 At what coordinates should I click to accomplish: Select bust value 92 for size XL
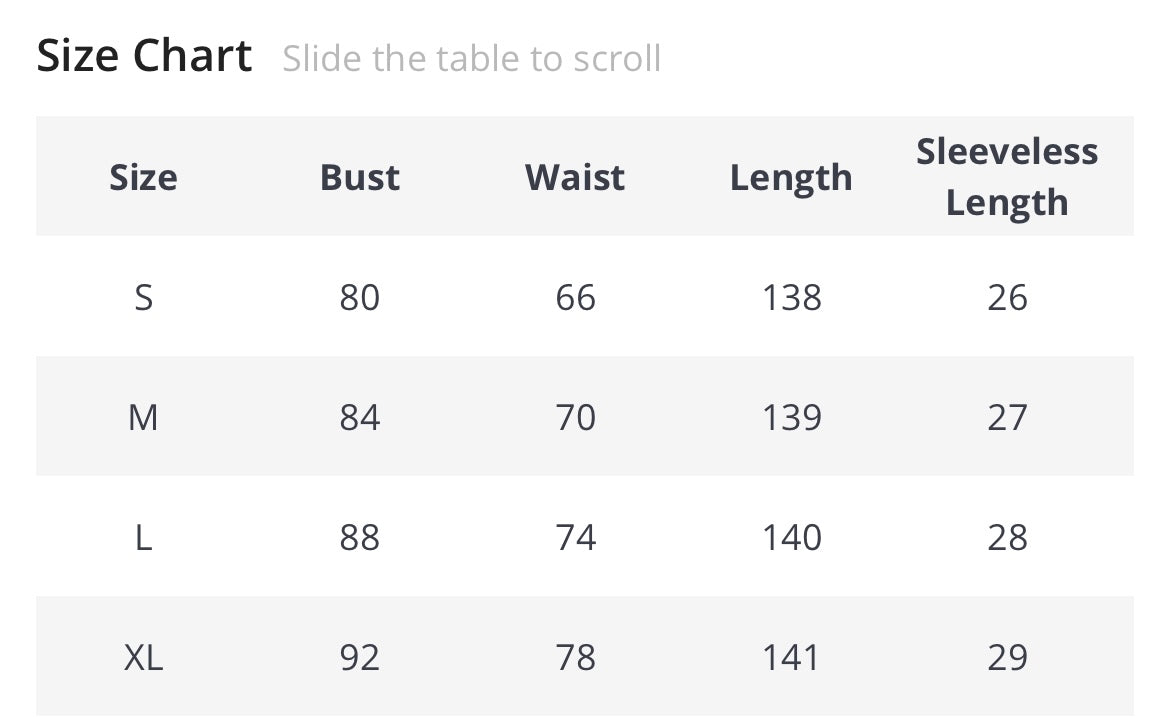(x=359, y=657)
